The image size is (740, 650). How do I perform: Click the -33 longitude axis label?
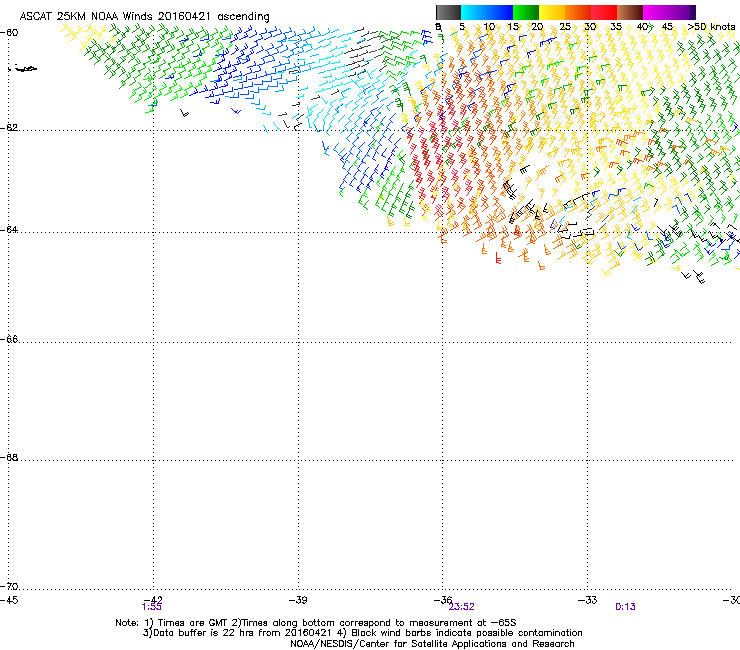588,600
